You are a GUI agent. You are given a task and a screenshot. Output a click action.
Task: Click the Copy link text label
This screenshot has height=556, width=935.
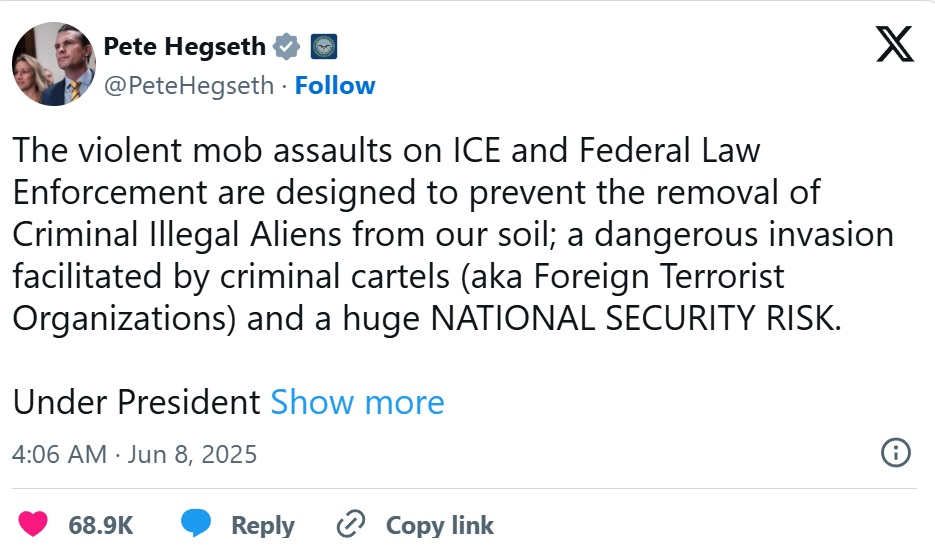[440, 525]
